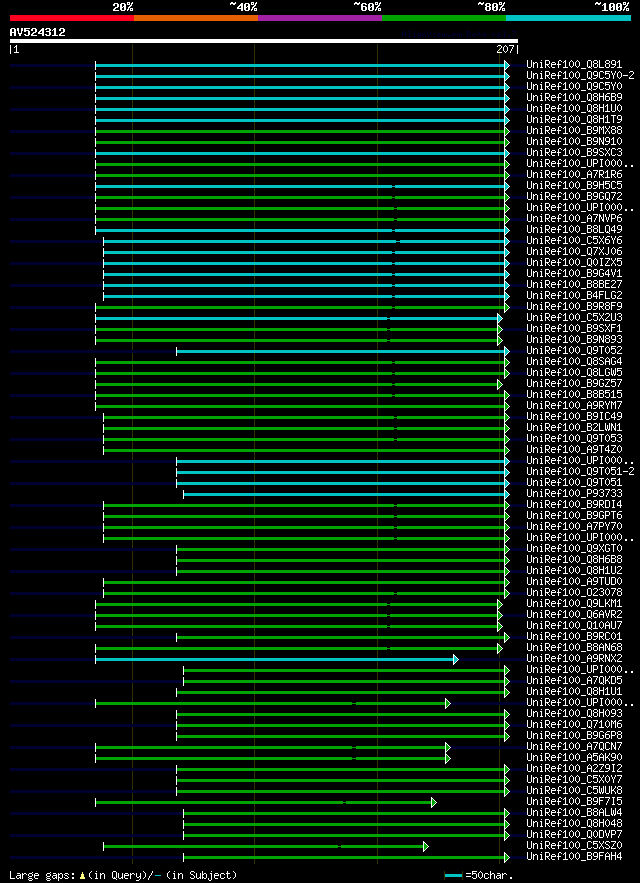Select the UniRef100_B9SXC3 label
Screen dimensions: 640x883
574,153
